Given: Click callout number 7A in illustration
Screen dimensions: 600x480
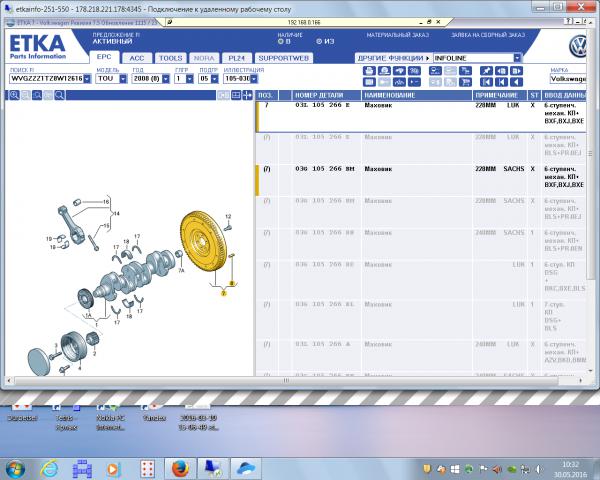Looking at the screenshot, I should tap(181, 270).
